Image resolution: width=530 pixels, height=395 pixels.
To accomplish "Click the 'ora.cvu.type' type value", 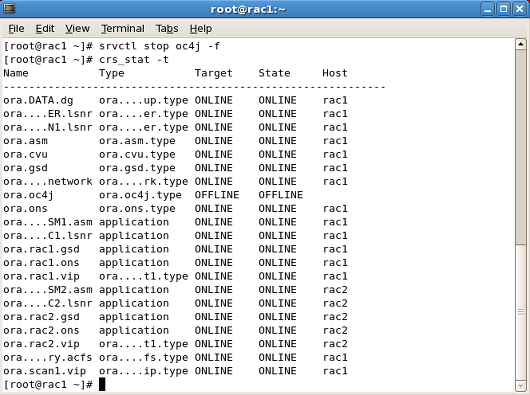I will coord(137,154).
